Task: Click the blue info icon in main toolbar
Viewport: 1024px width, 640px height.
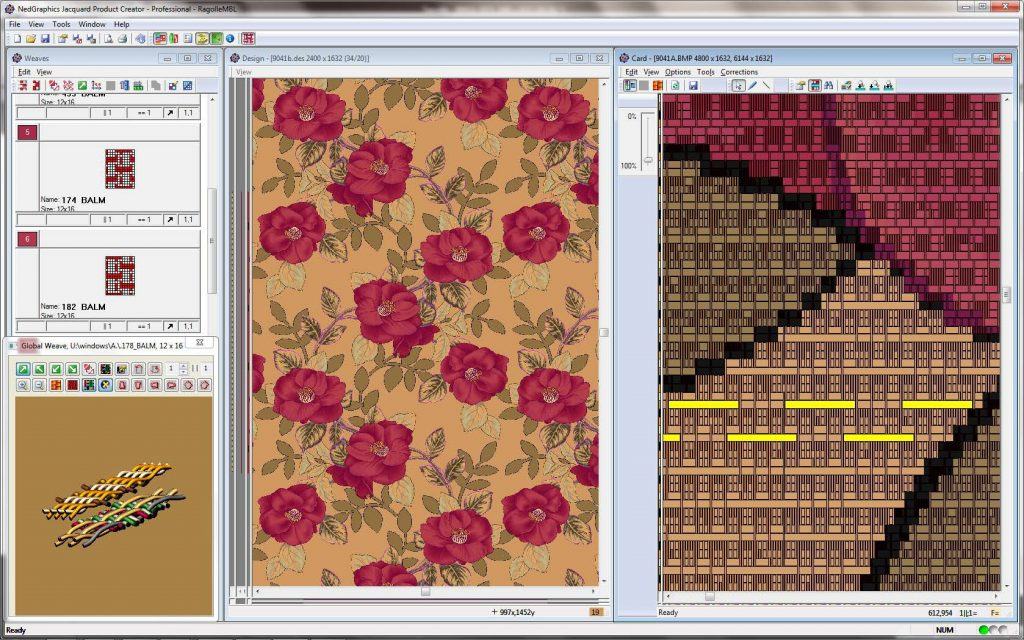Action: [230, 39]
